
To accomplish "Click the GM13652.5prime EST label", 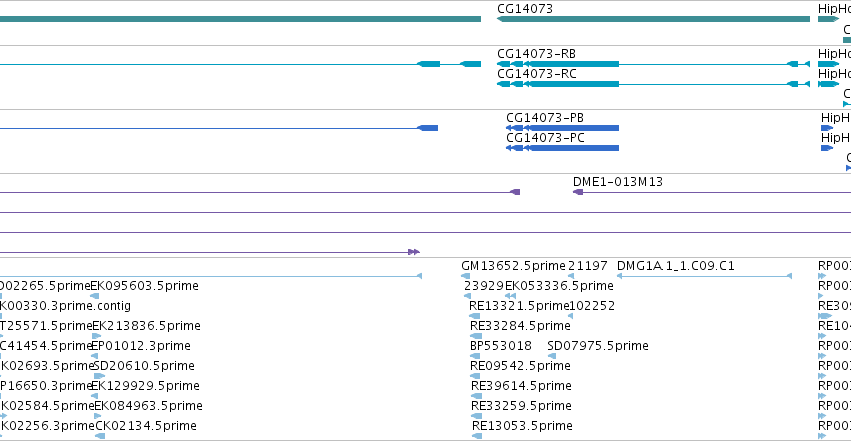I will (513, 266).
